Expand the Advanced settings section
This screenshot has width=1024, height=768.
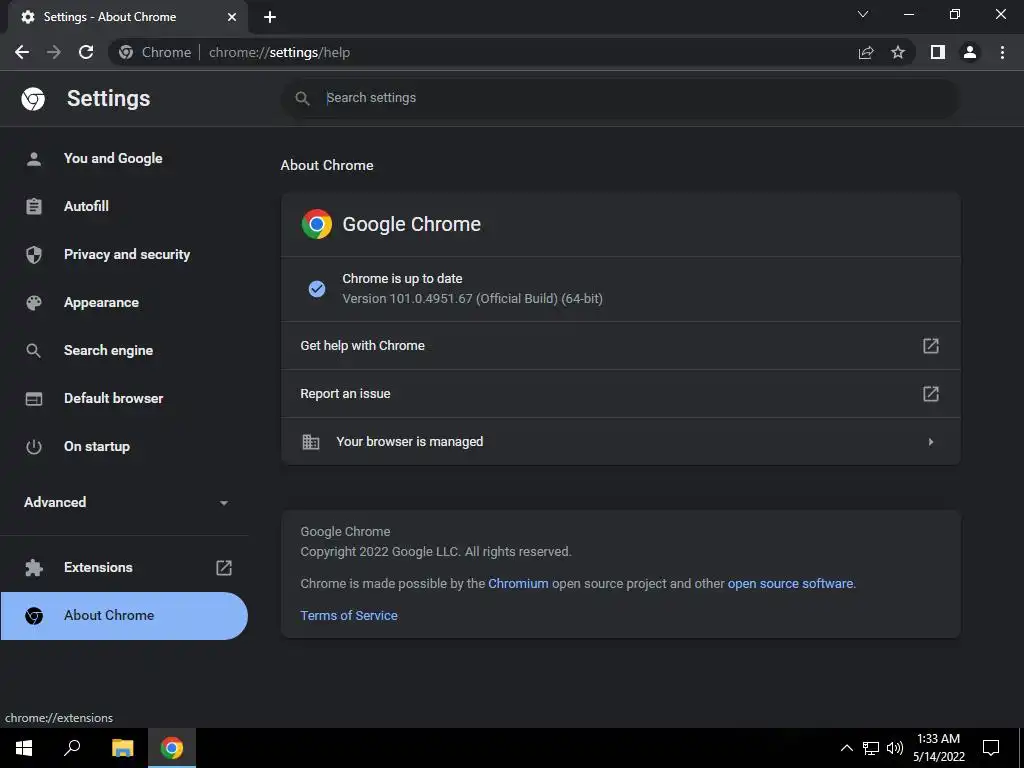coord(125,502)
